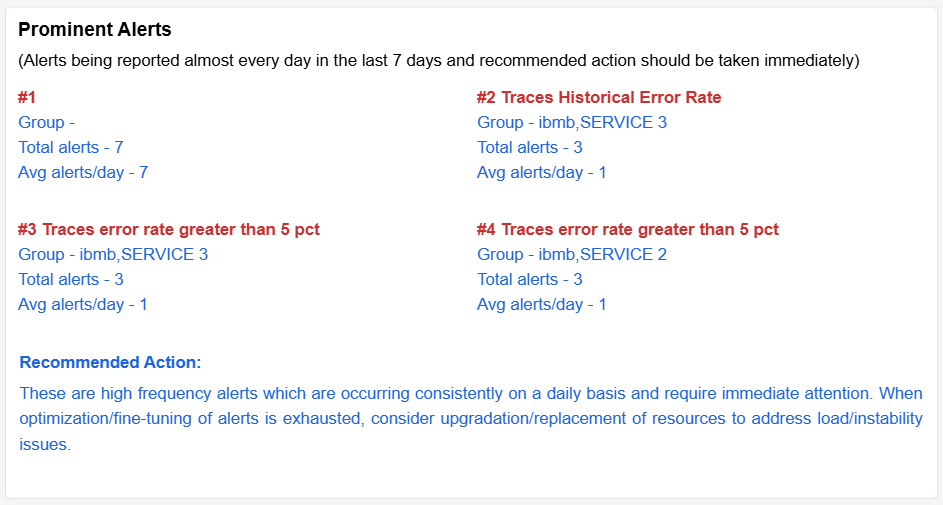The height and width of the screenshot is (505, 943).
Task: Click Total alerts count under alert #3
Action: (70, 279)
